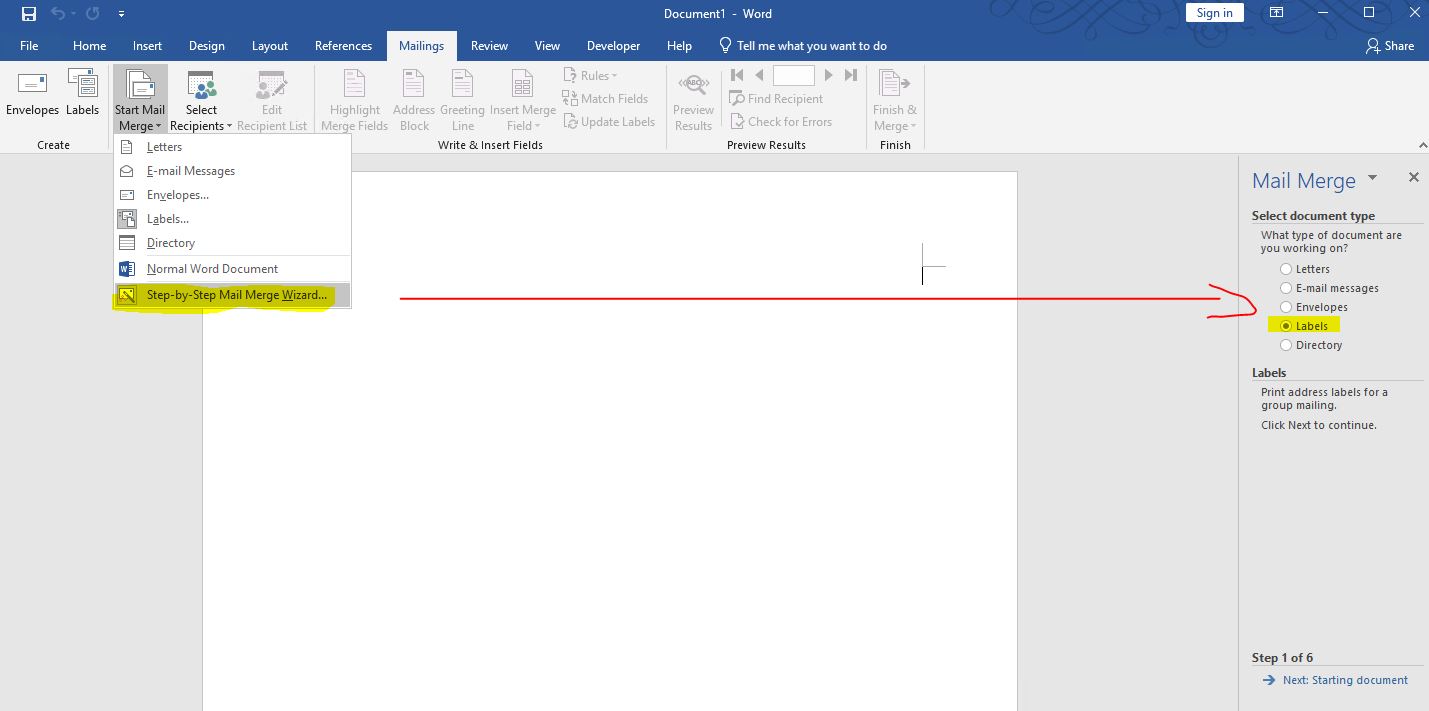
Task: Switch to the View tab
Action: [547, 46]
